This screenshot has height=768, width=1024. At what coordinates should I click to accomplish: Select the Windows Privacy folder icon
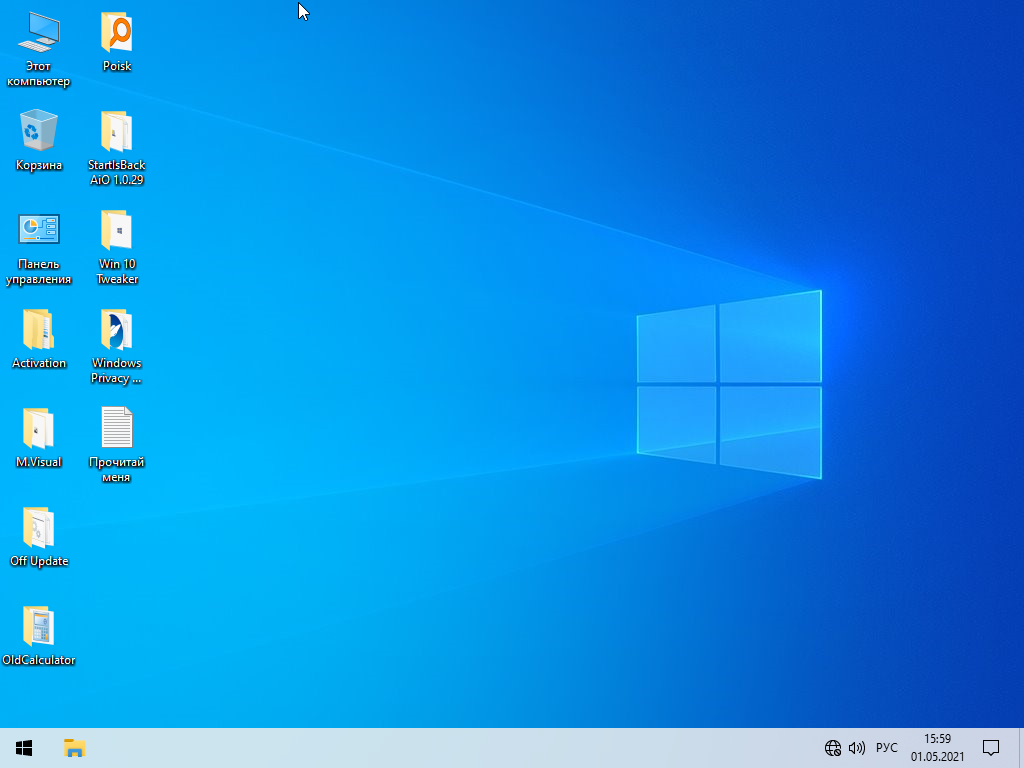click(x=117, y=330)
